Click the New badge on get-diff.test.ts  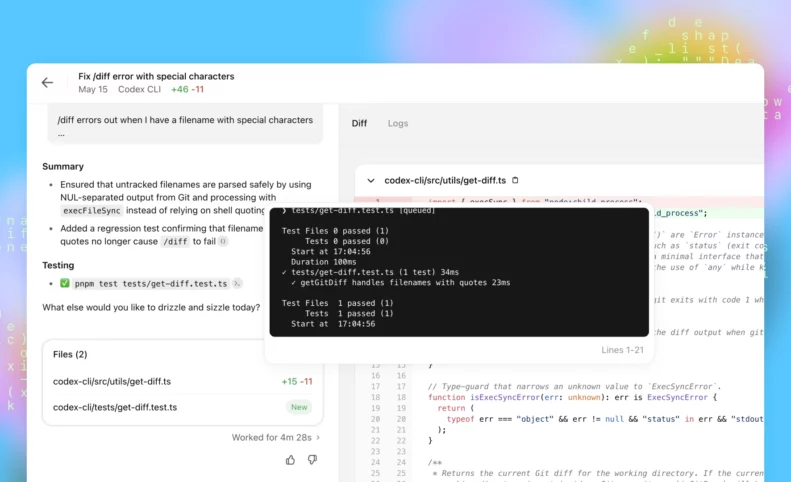(299, 407)
